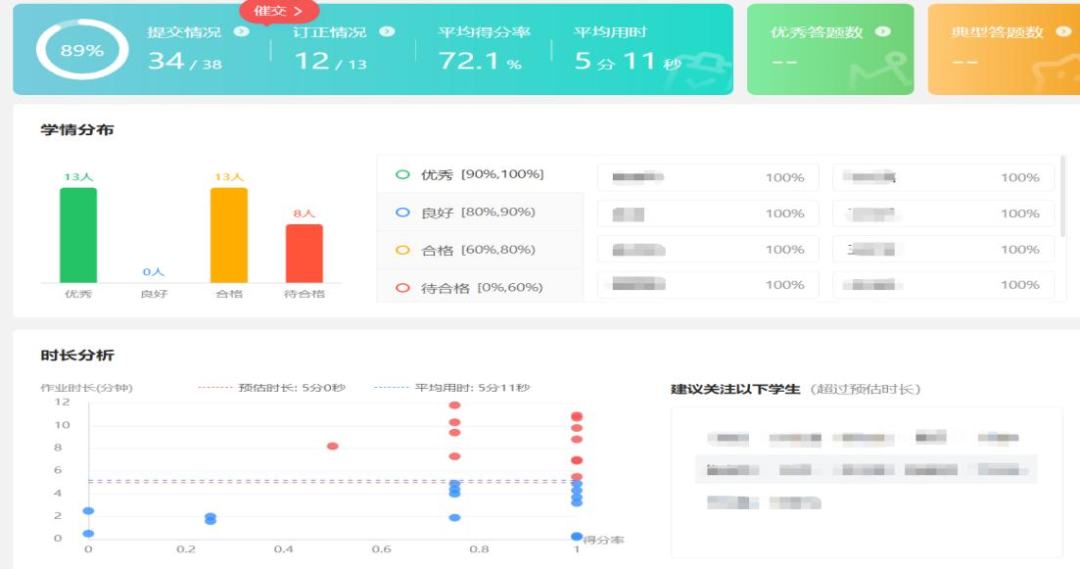Screen dimensions: 1080x569
Task: Click the green 优秀 bar with 13人
Action: click(78, 235)
